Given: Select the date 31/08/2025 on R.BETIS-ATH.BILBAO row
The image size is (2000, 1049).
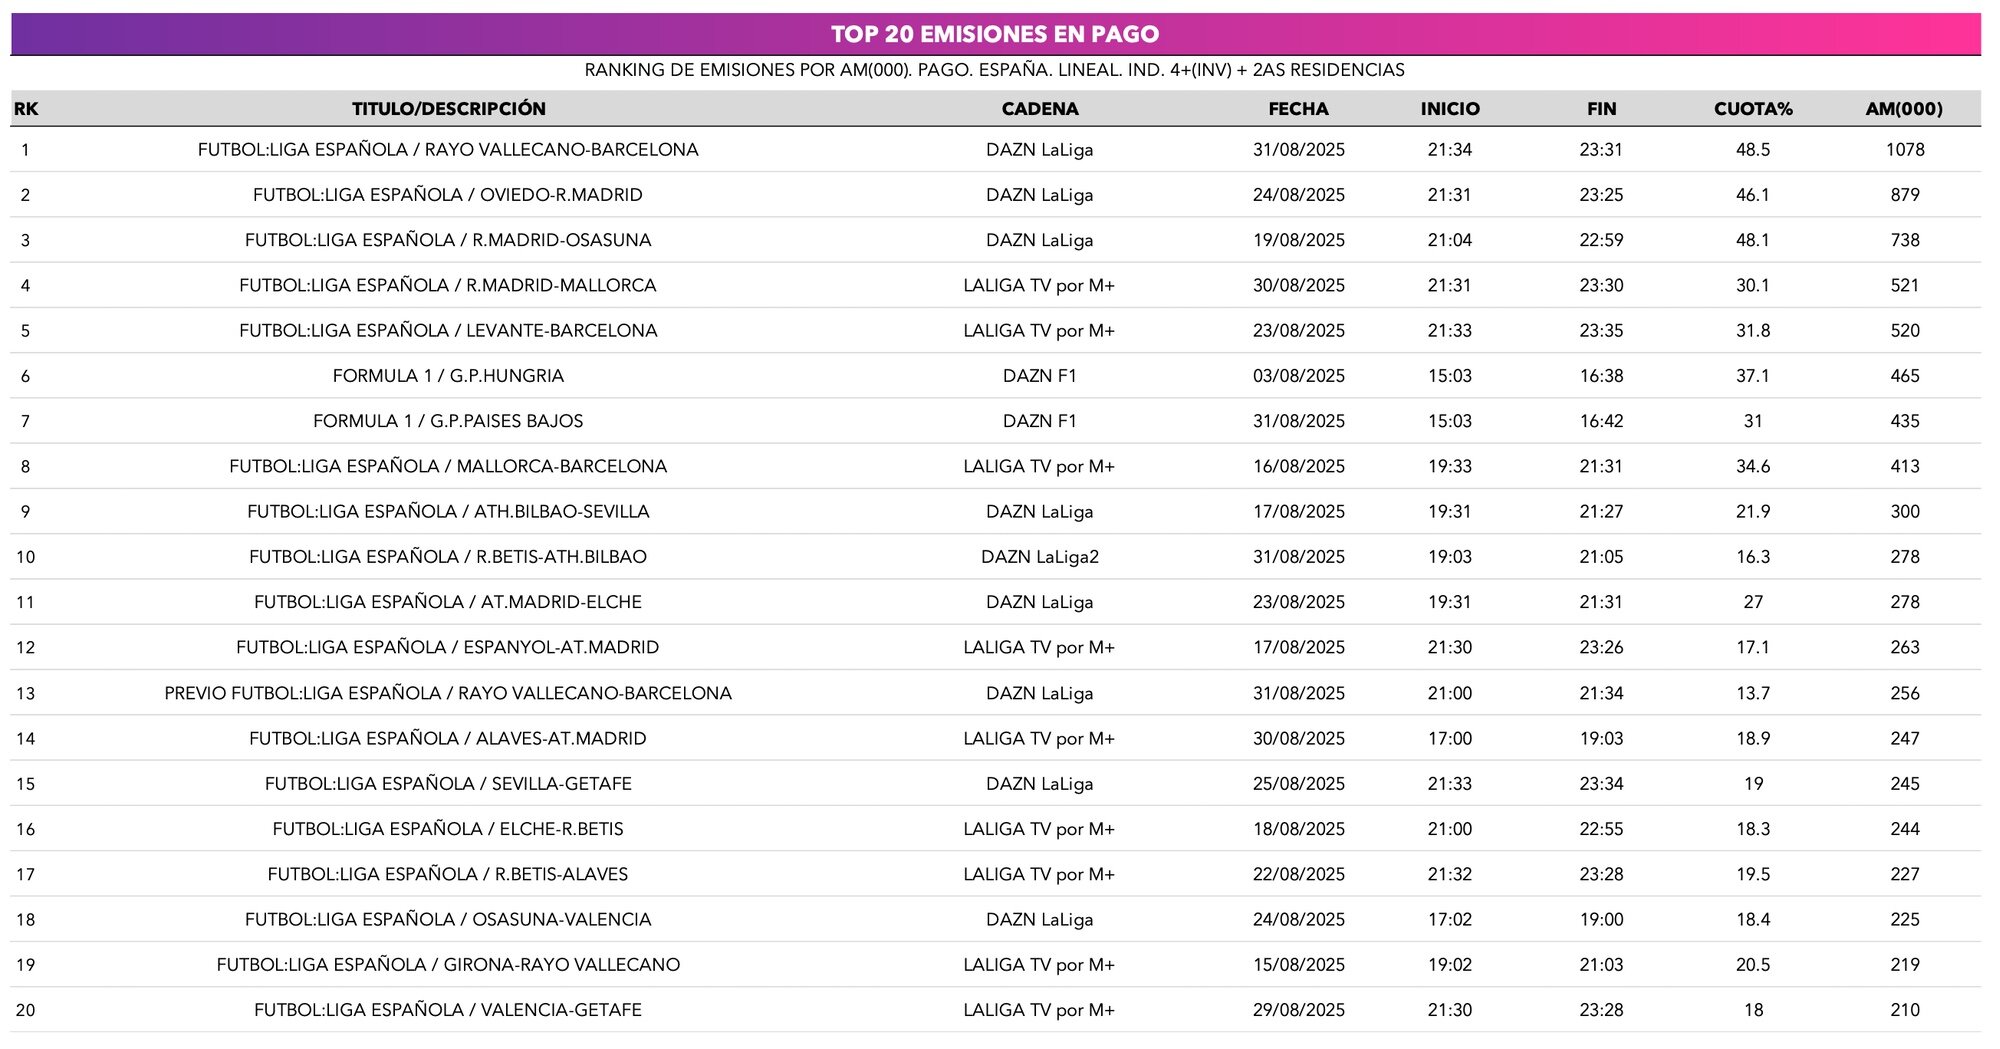Looking at the screenshot, I should (1296, 556).
